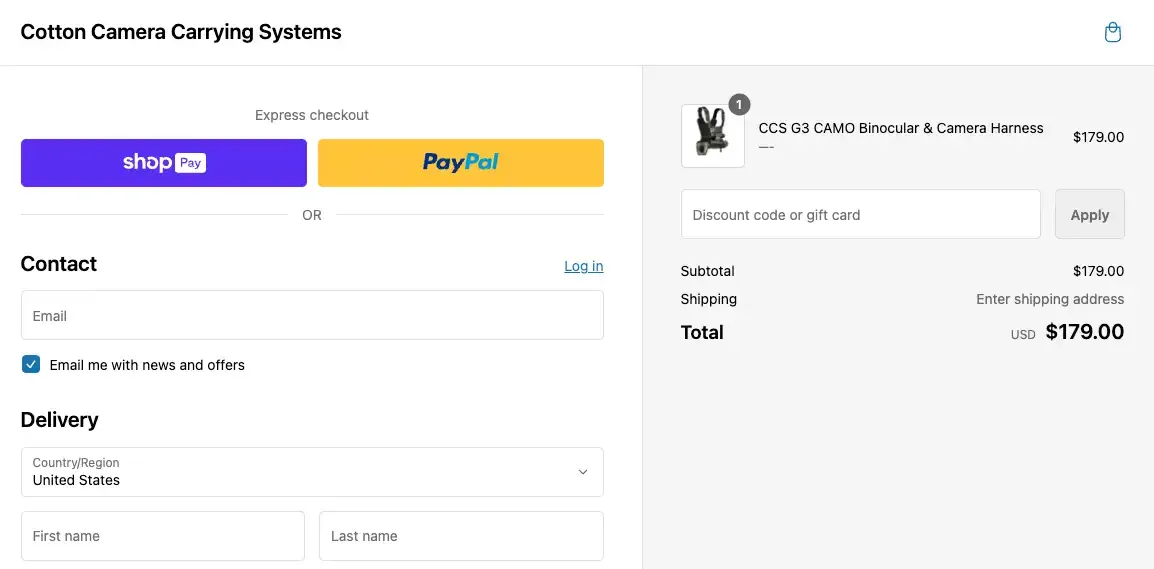1154x569 pixels.
Task: Open the shopping bag cart icon
Action: [1113, 32]
